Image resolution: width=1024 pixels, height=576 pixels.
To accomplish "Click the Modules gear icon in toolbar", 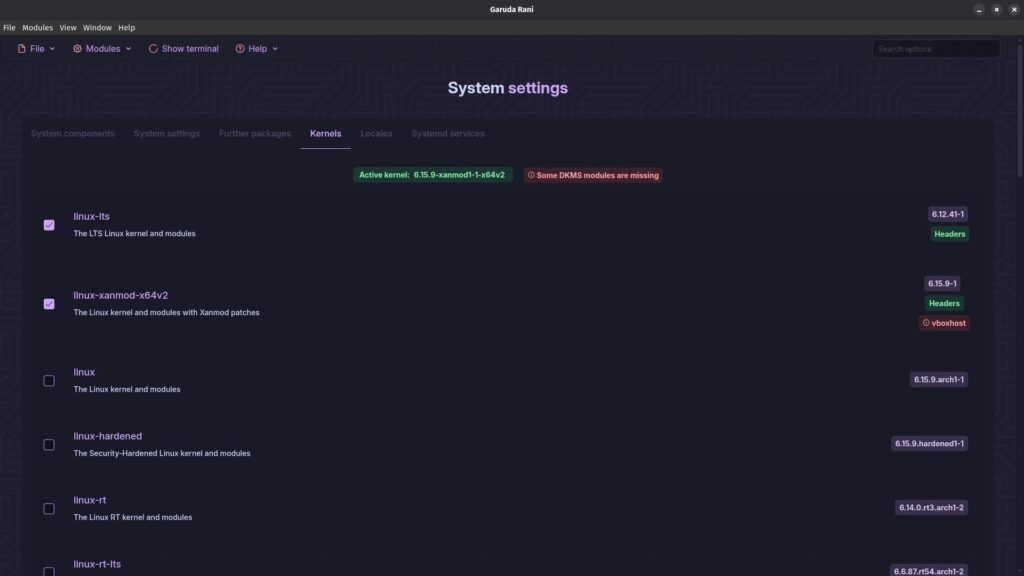I will (x=77, y=49).
